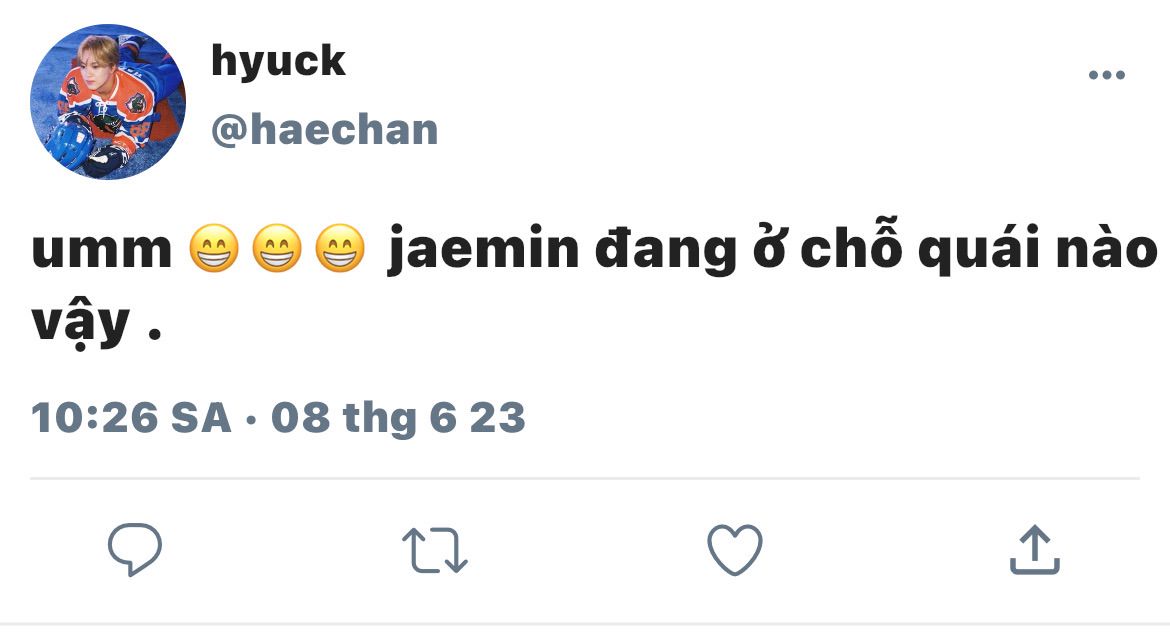Viewport: 1170px width, 642px height.
Task: Select the date 08 thg 6 23
Action: pos(398,417)
